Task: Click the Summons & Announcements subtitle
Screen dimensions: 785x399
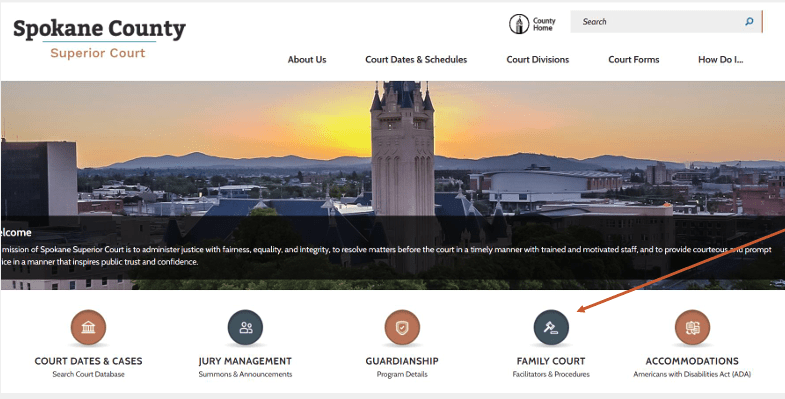Action: click(245, 374)
